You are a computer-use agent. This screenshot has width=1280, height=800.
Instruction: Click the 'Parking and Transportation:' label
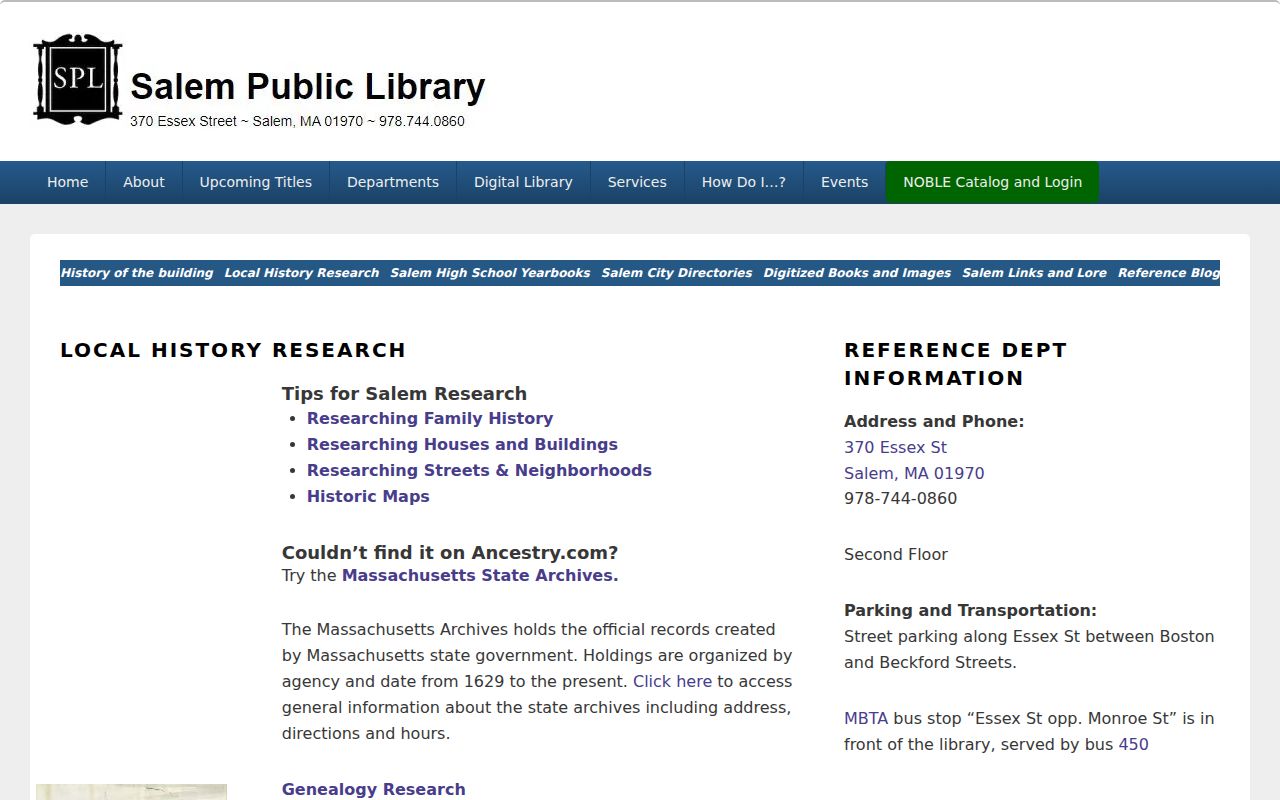[x=970, y=610]
